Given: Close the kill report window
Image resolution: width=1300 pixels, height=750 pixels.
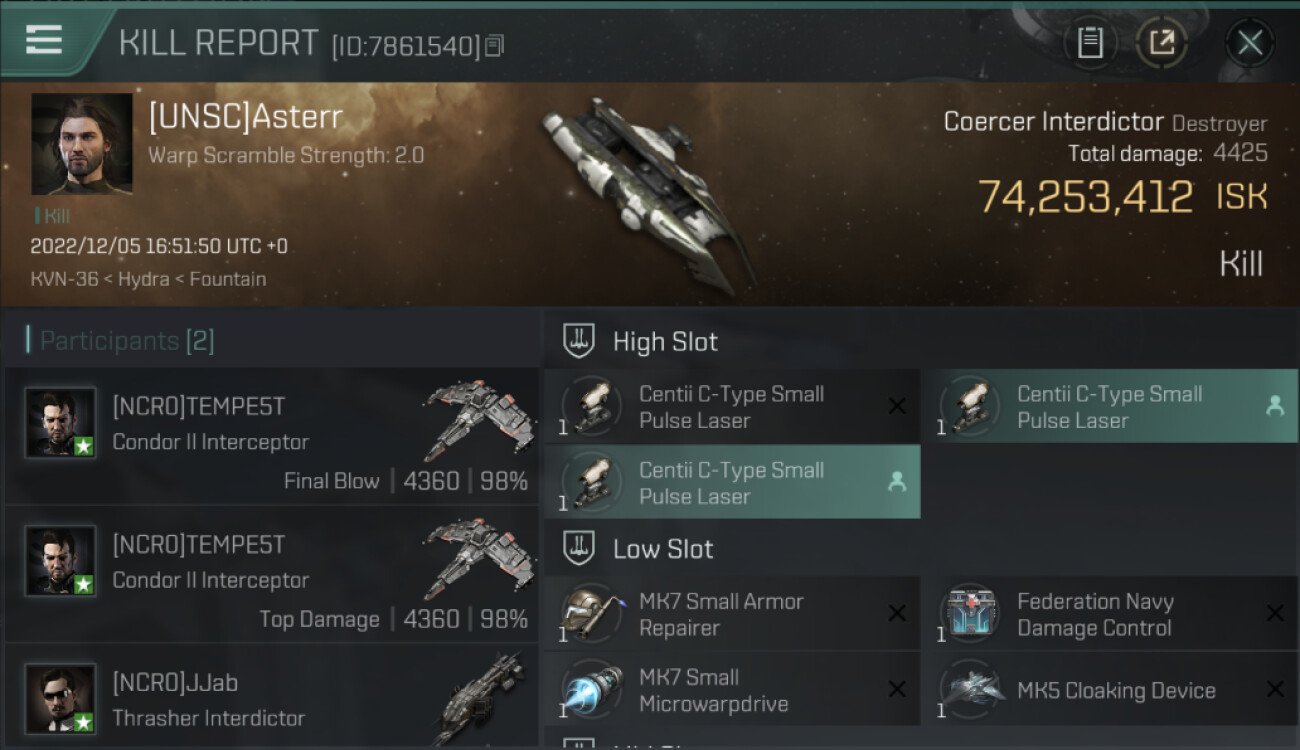Looking at the screenshot, I should tap(1249, 42).
